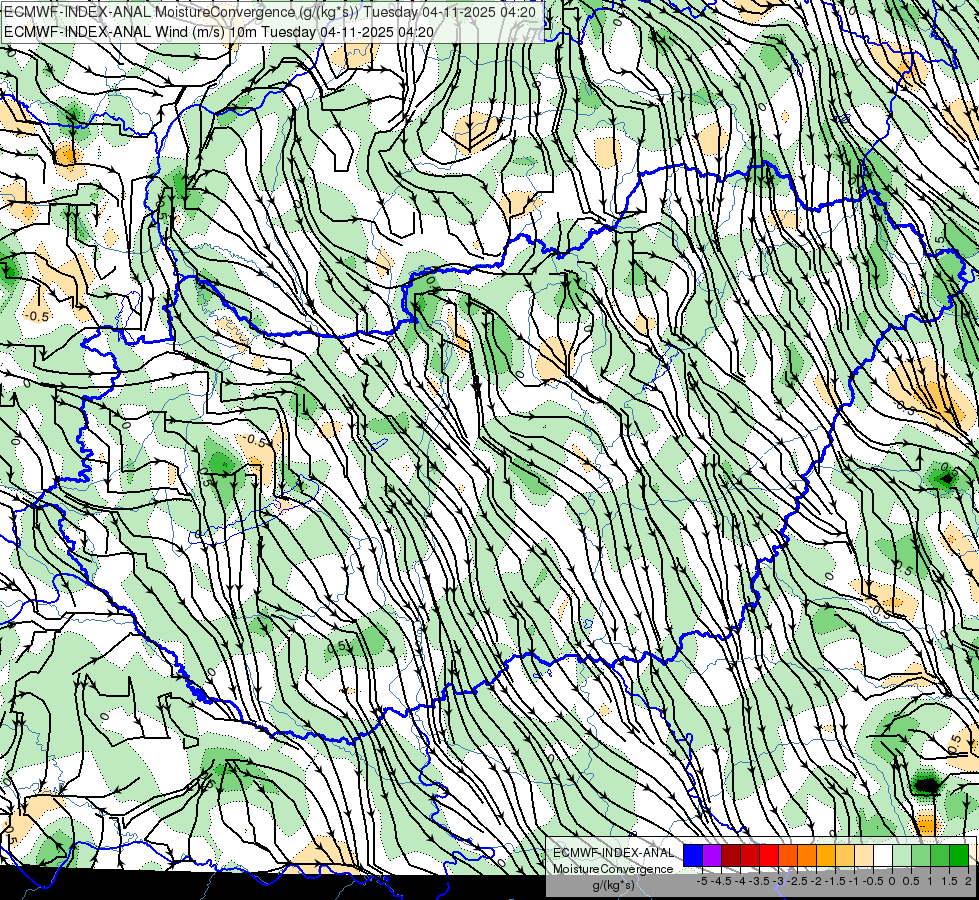Viewport: 979px width, 900px height.
Task: Select legend swatch between -2 and -1.5
Action: pos(826,856)
